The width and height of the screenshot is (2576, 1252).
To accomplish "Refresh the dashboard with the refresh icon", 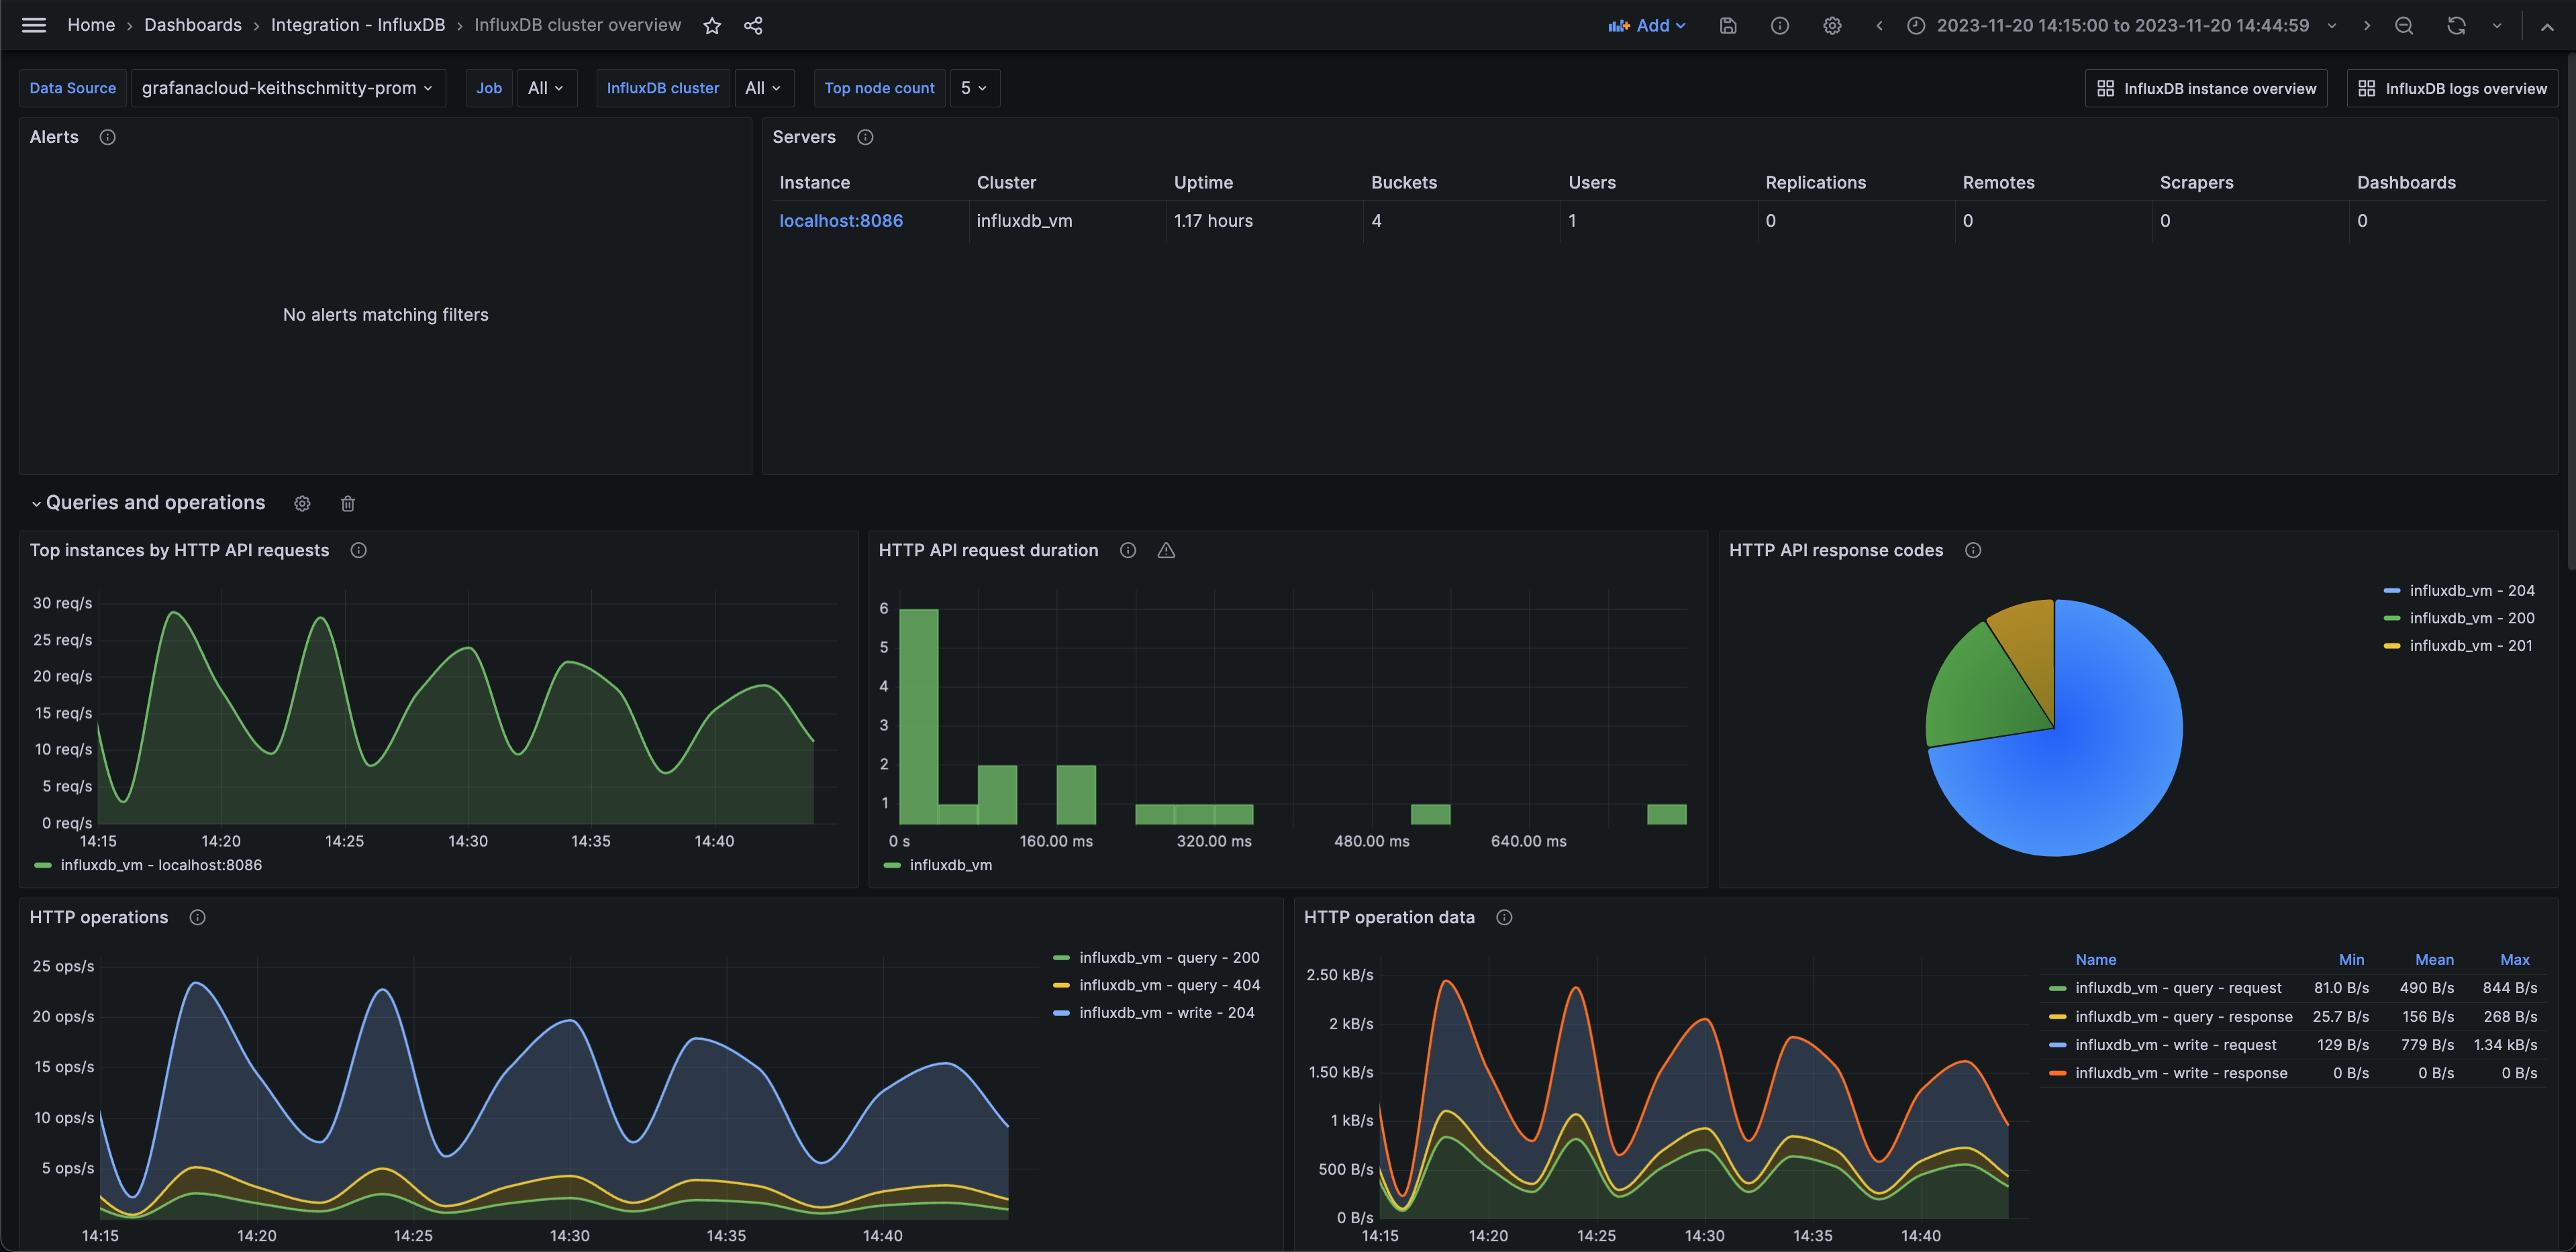I will tap(2456, 25).
